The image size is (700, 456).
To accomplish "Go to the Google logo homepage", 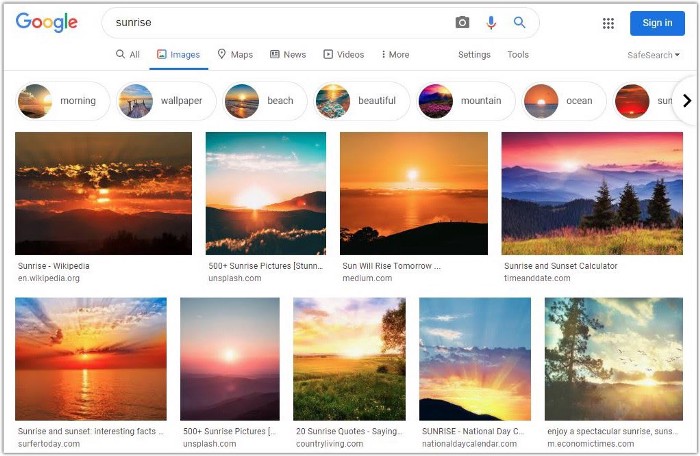I will [47, 22].
